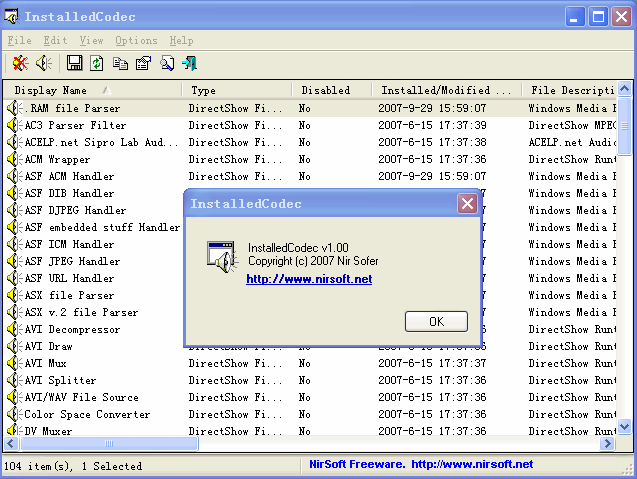Open the Help menu

pyautogui.click(x=181, y=41)
